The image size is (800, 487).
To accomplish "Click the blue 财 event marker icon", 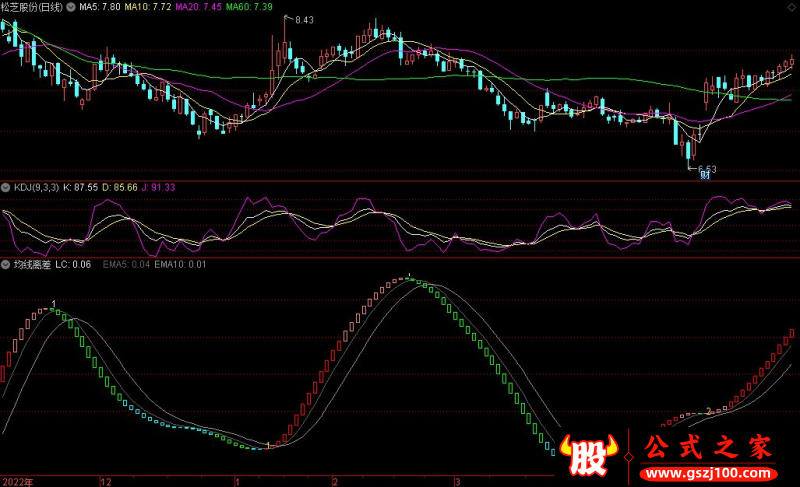I will click(x=704, y=176).
